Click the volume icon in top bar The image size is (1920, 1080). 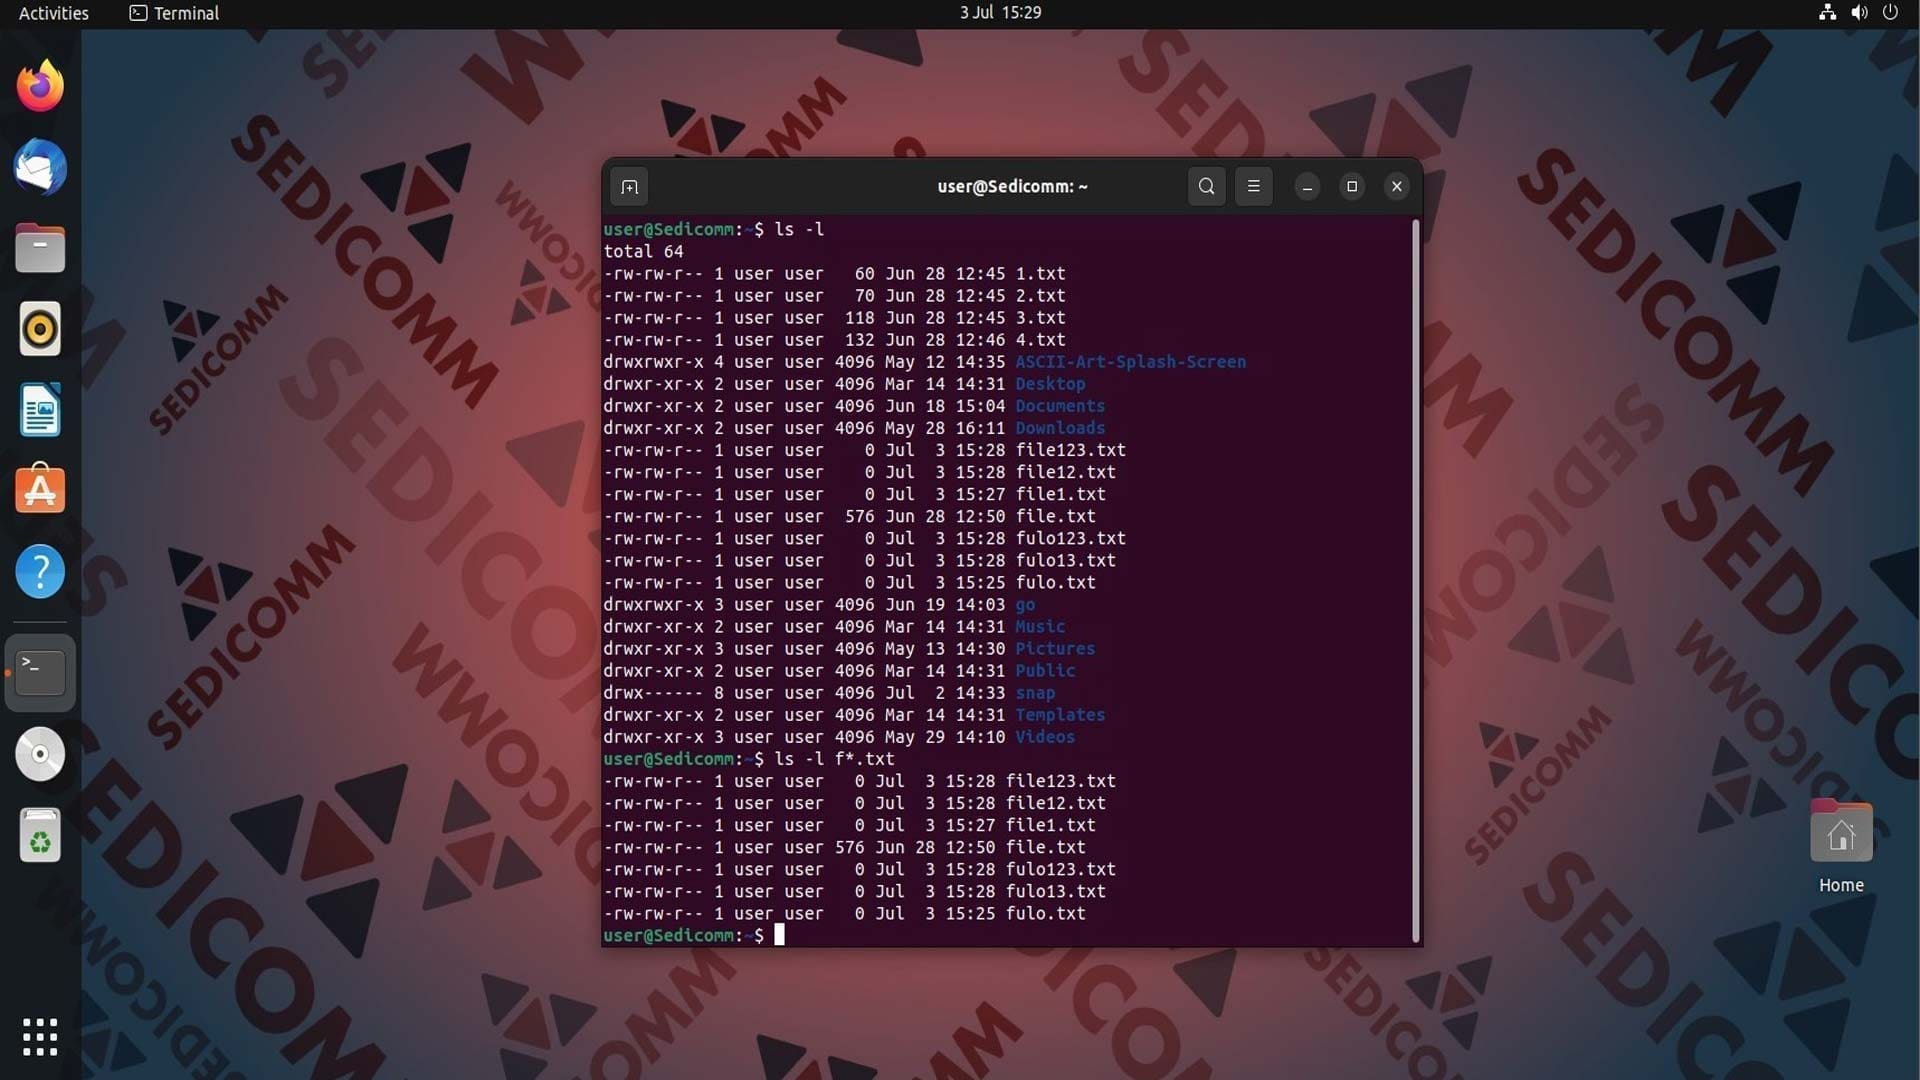[1859, 13]
